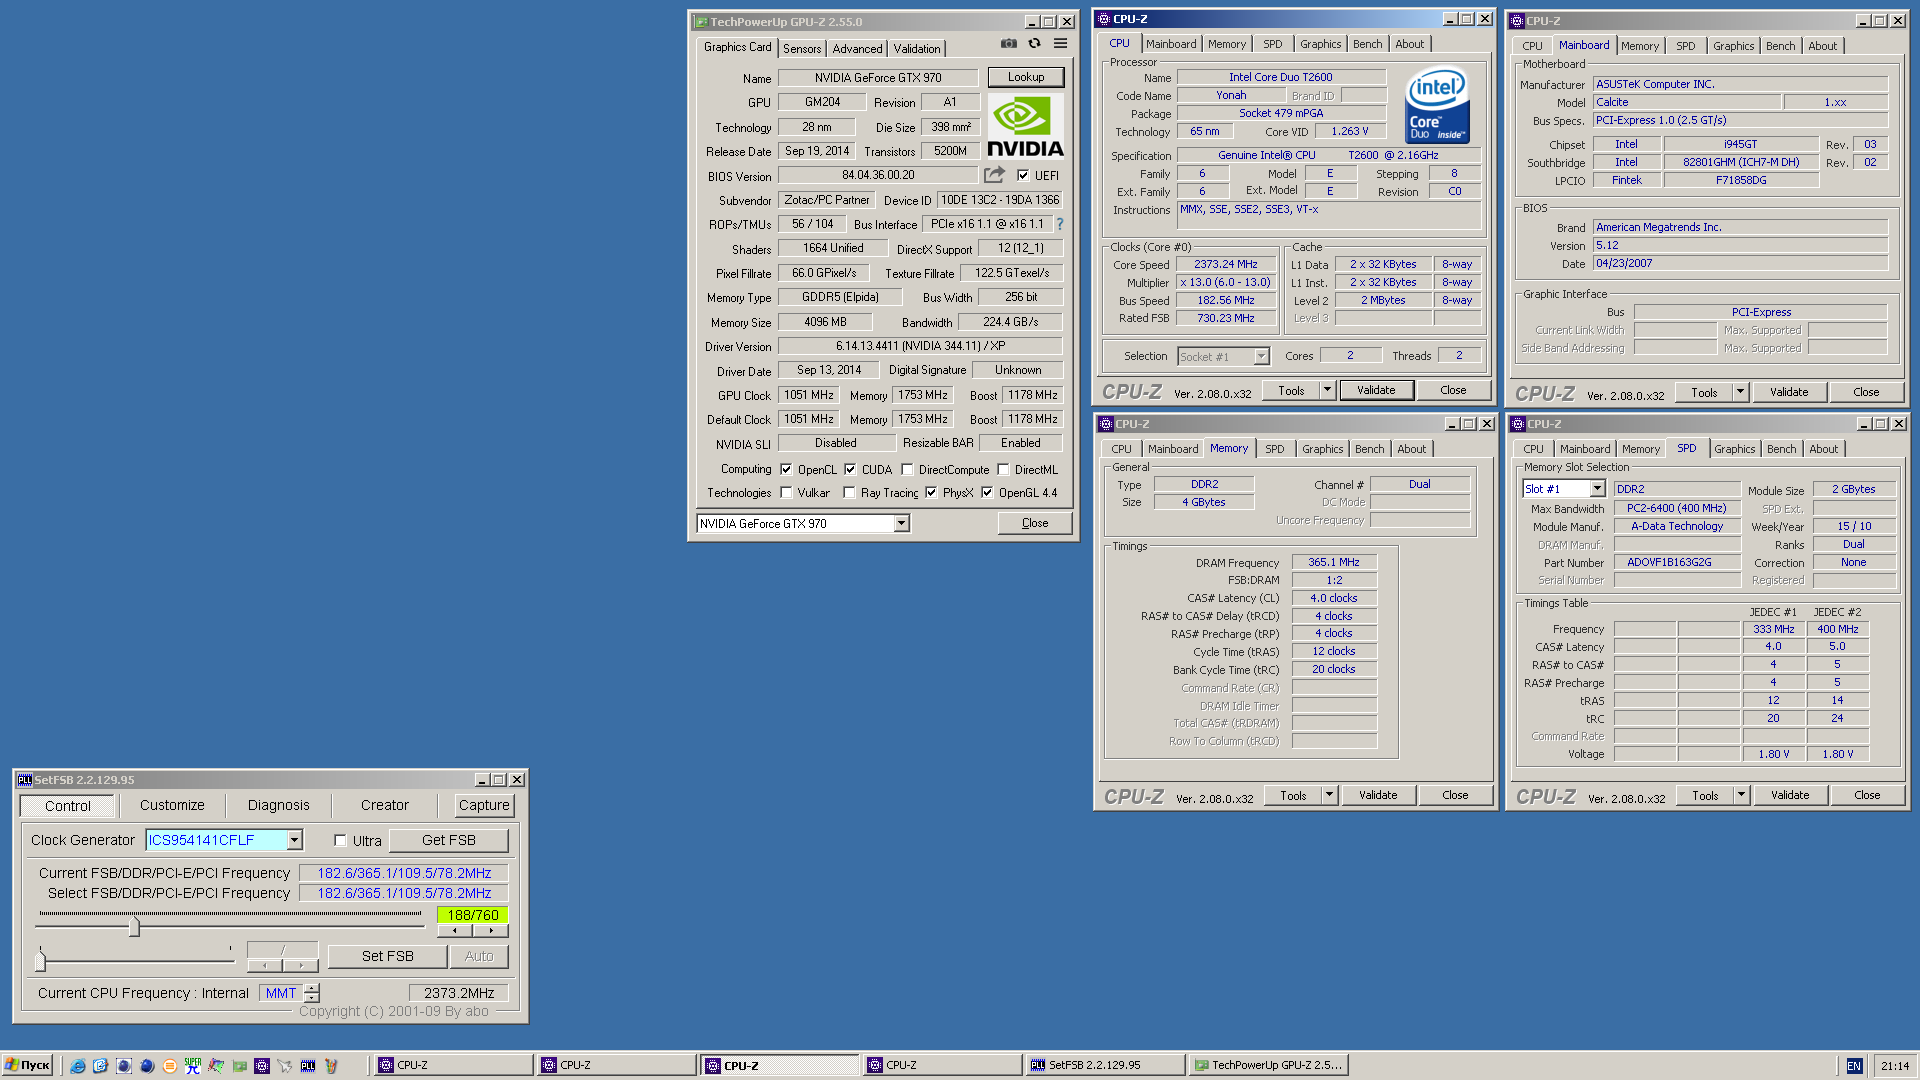
Task: Launch the framed blue sphere quick launch icon
Action: (124, 1066)
